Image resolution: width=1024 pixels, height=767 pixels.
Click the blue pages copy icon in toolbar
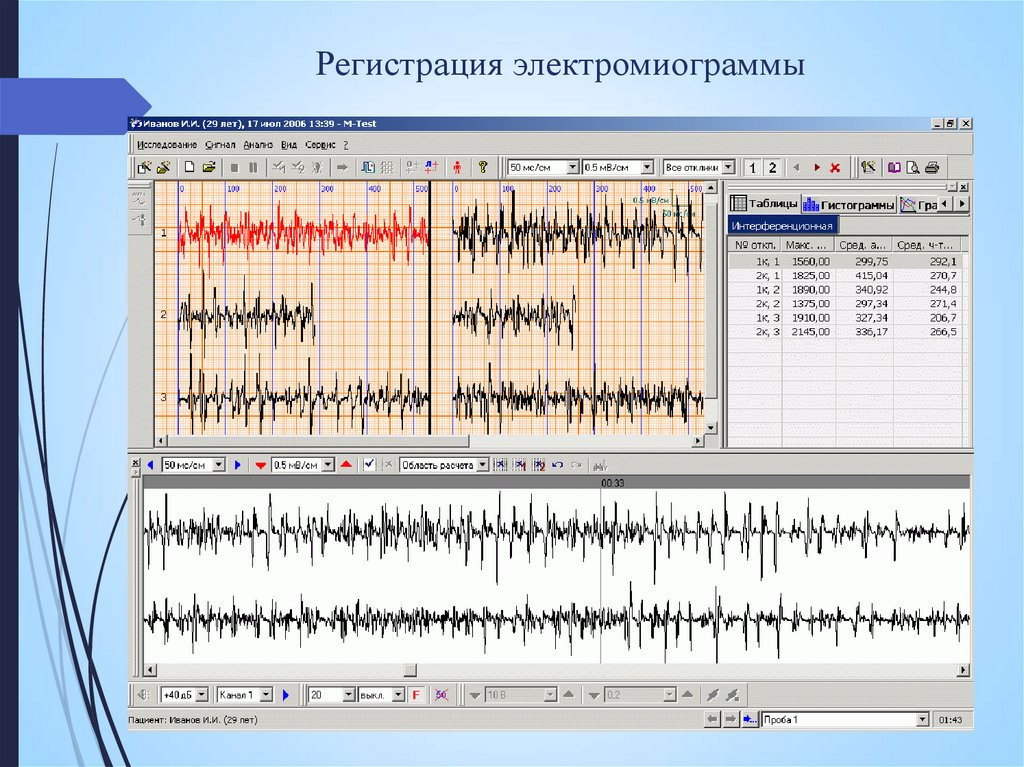click(x=368, y=167)
